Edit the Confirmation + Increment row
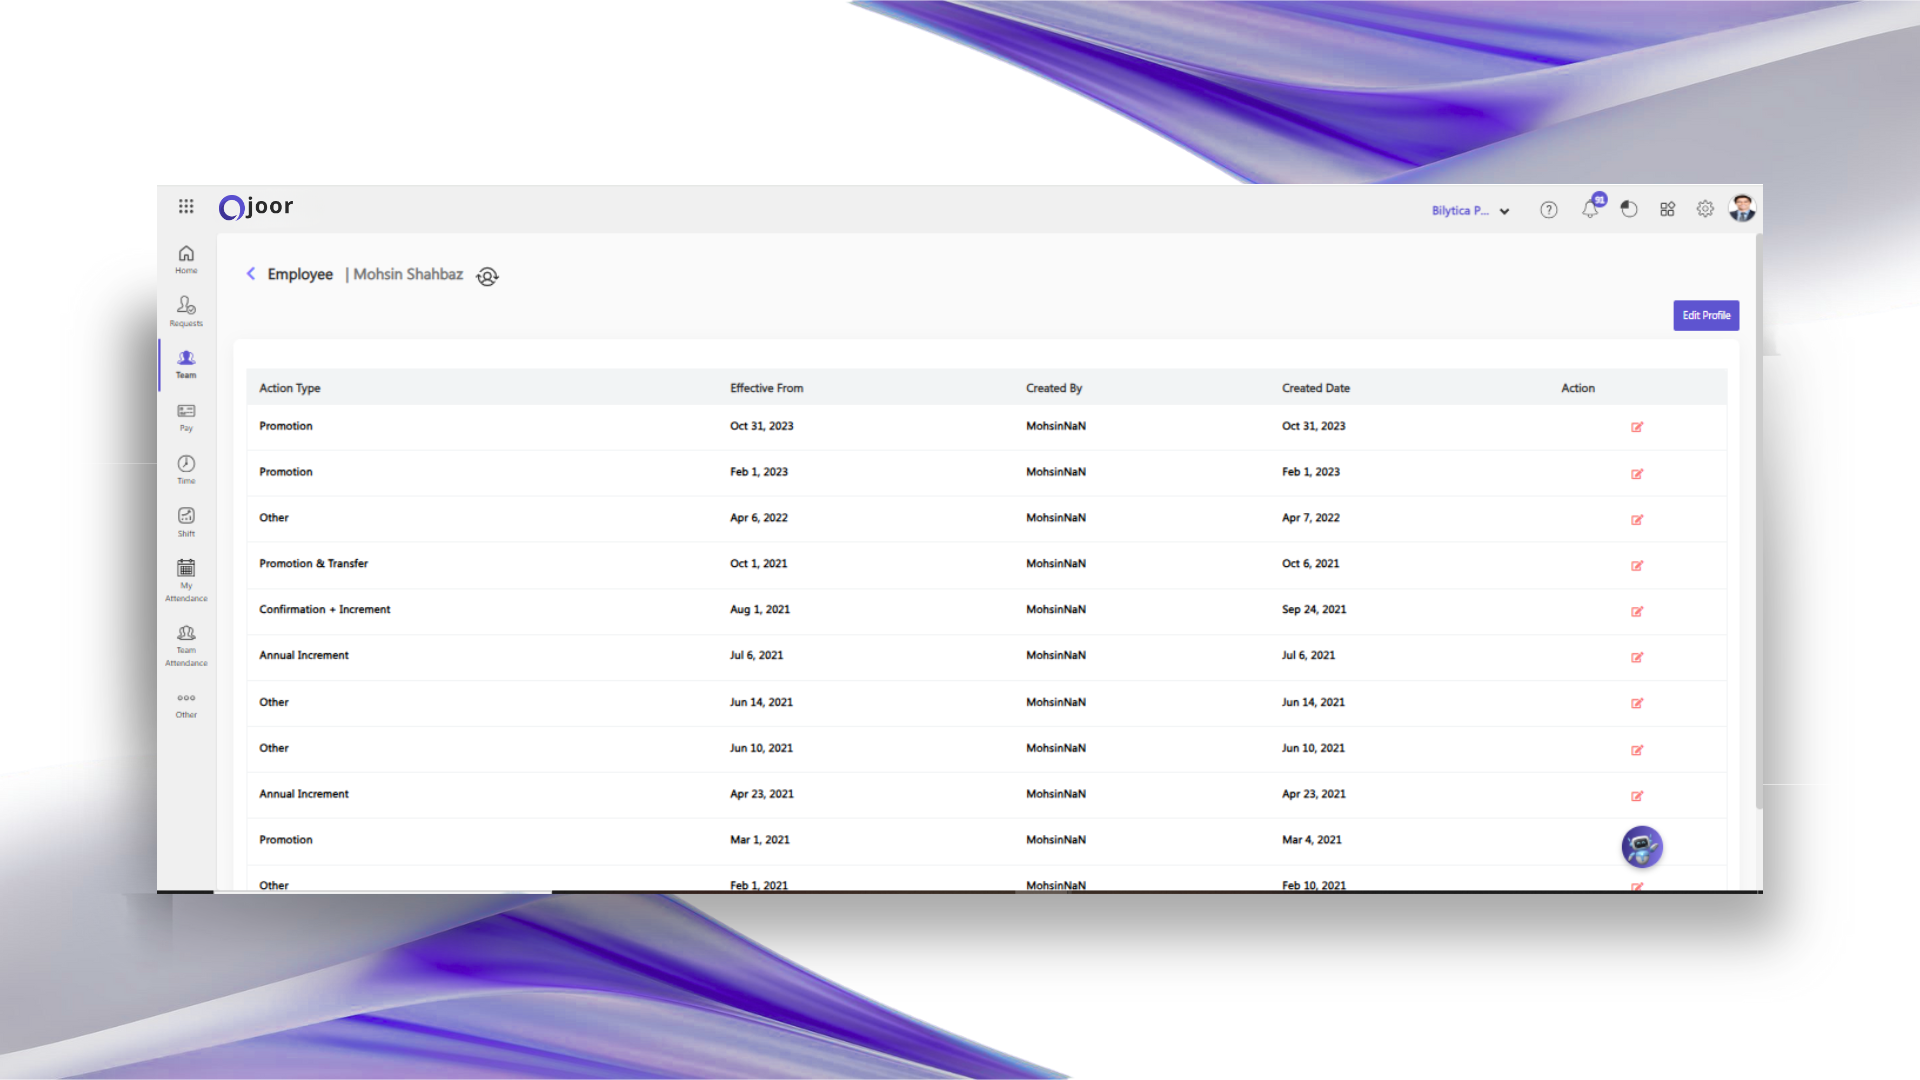Image resolution: width=1920 pixels, height=1080 pixels. coord(1637,611)
